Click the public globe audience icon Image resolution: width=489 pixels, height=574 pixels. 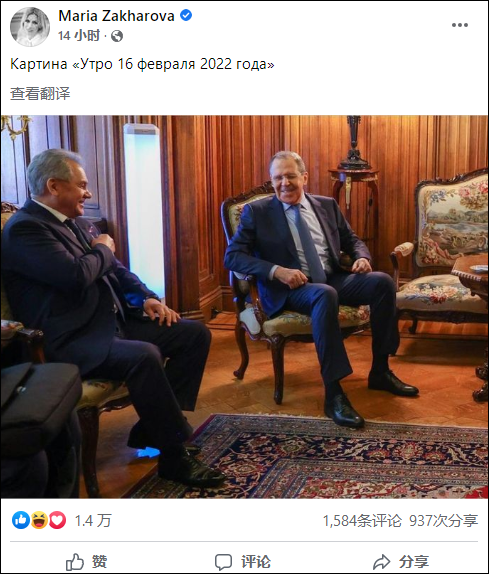click(117, 36)
